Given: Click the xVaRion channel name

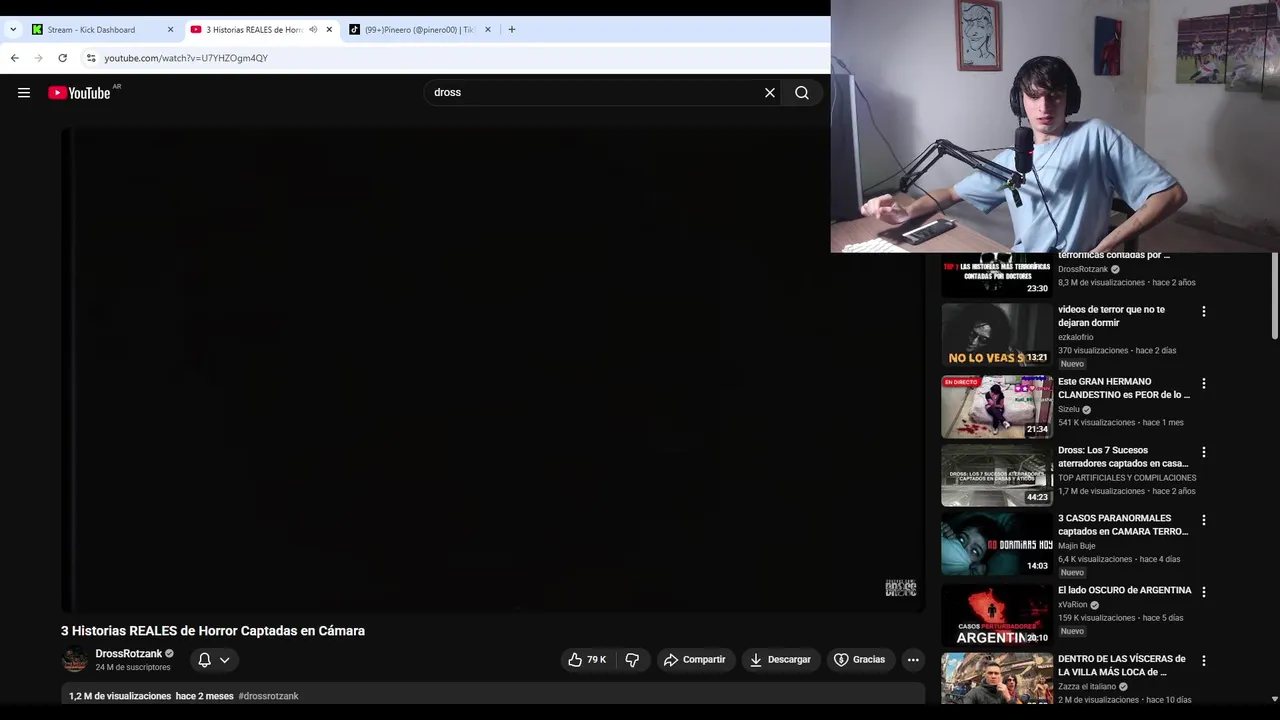Looking at the screenshot, I should click(x=1073, y=605).
